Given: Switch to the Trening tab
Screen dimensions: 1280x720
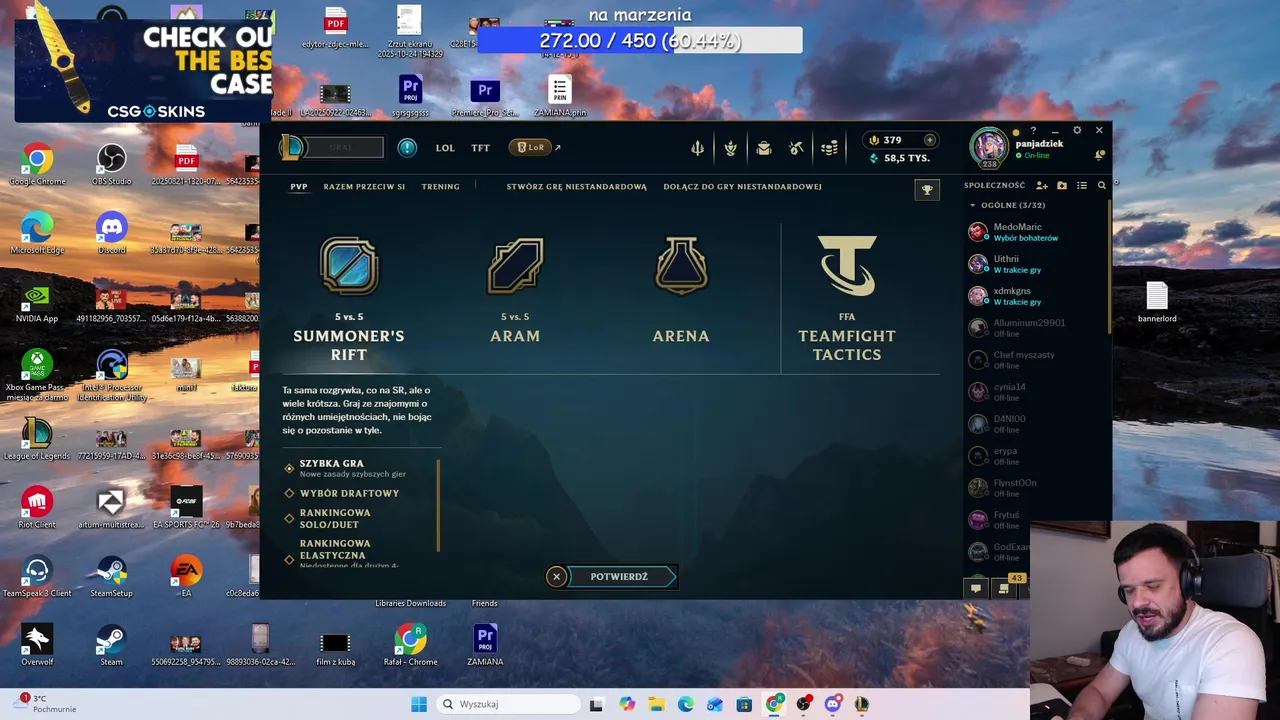Looking at the screenshot, I should (x=441, y=187).
